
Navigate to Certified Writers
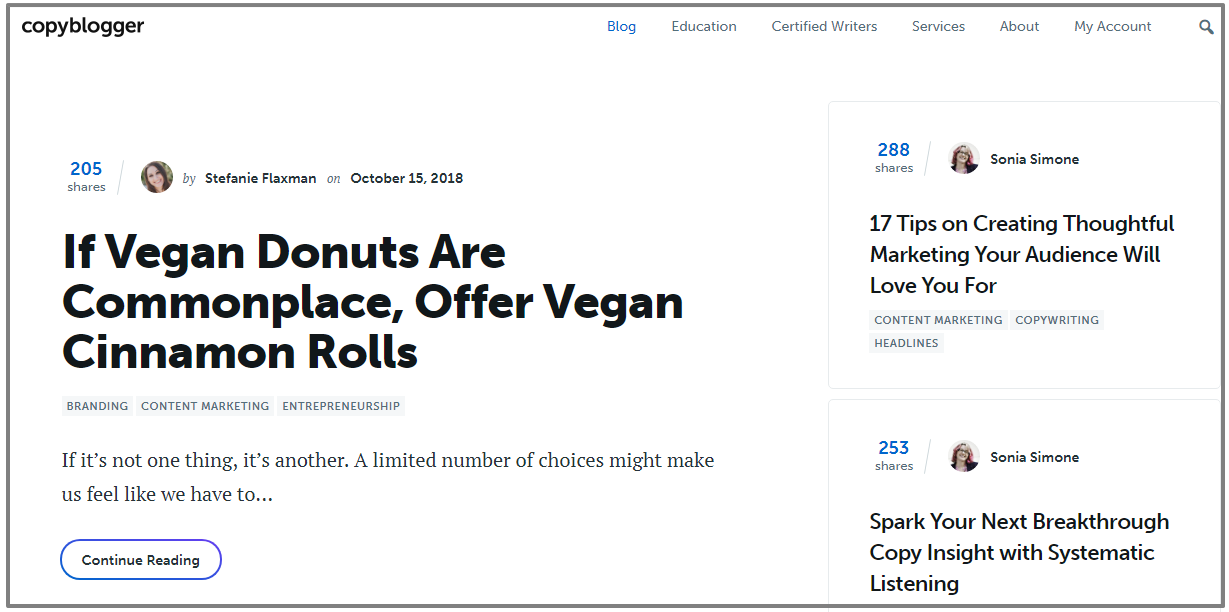click(824, 26)
